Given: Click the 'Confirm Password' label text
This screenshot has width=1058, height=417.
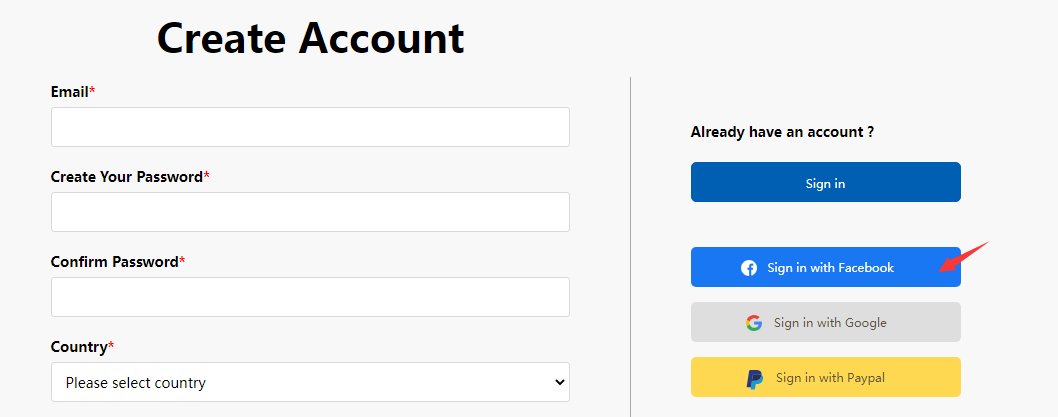Looking at the screenshot, I should 115,262.
